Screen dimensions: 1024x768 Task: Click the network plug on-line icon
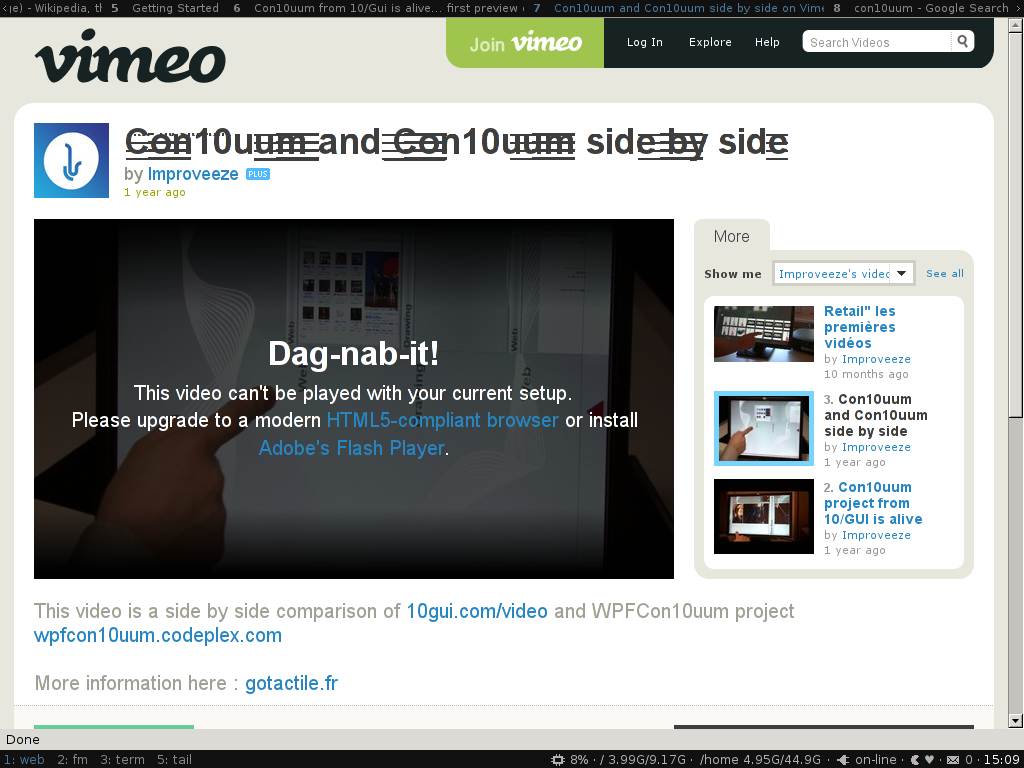845,760
